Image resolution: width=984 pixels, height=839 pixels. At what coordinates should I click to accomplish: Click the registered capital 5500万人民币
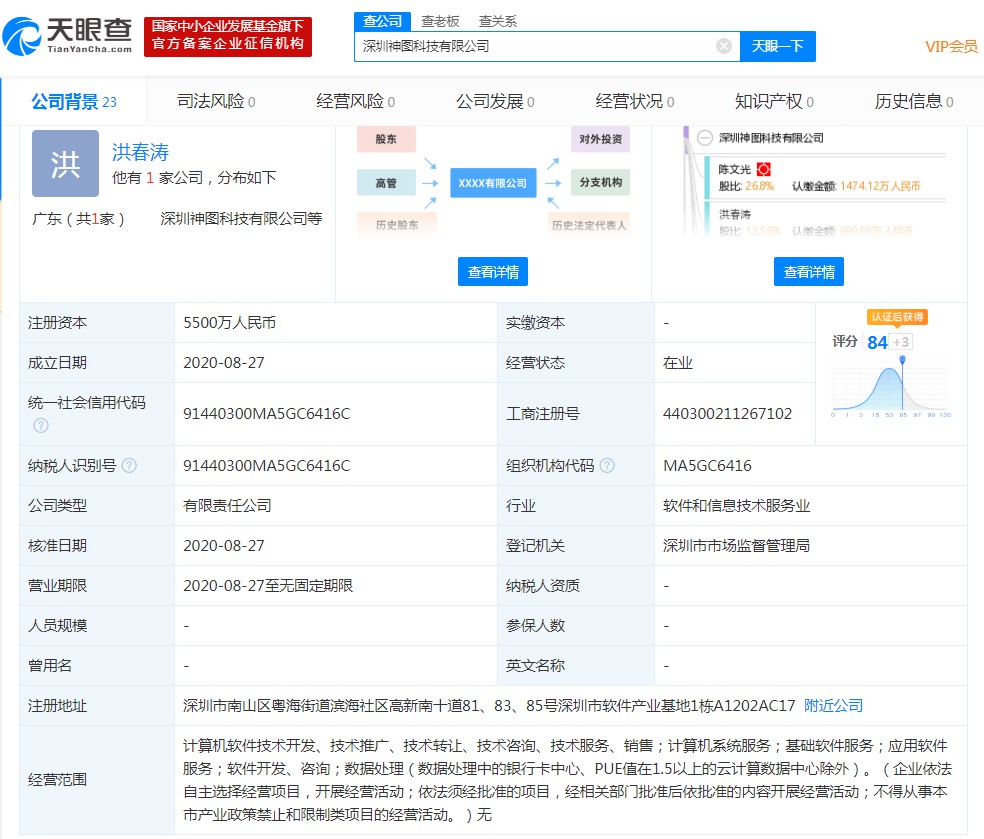click(x=230, y=323)
